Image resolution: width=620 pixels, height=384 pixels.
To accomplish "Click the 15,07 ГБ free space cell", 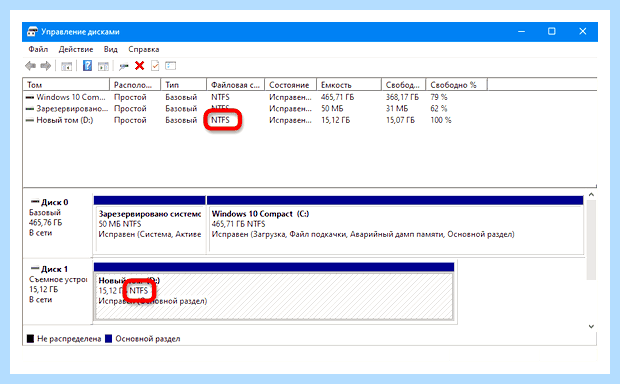I will pos(400,120).
